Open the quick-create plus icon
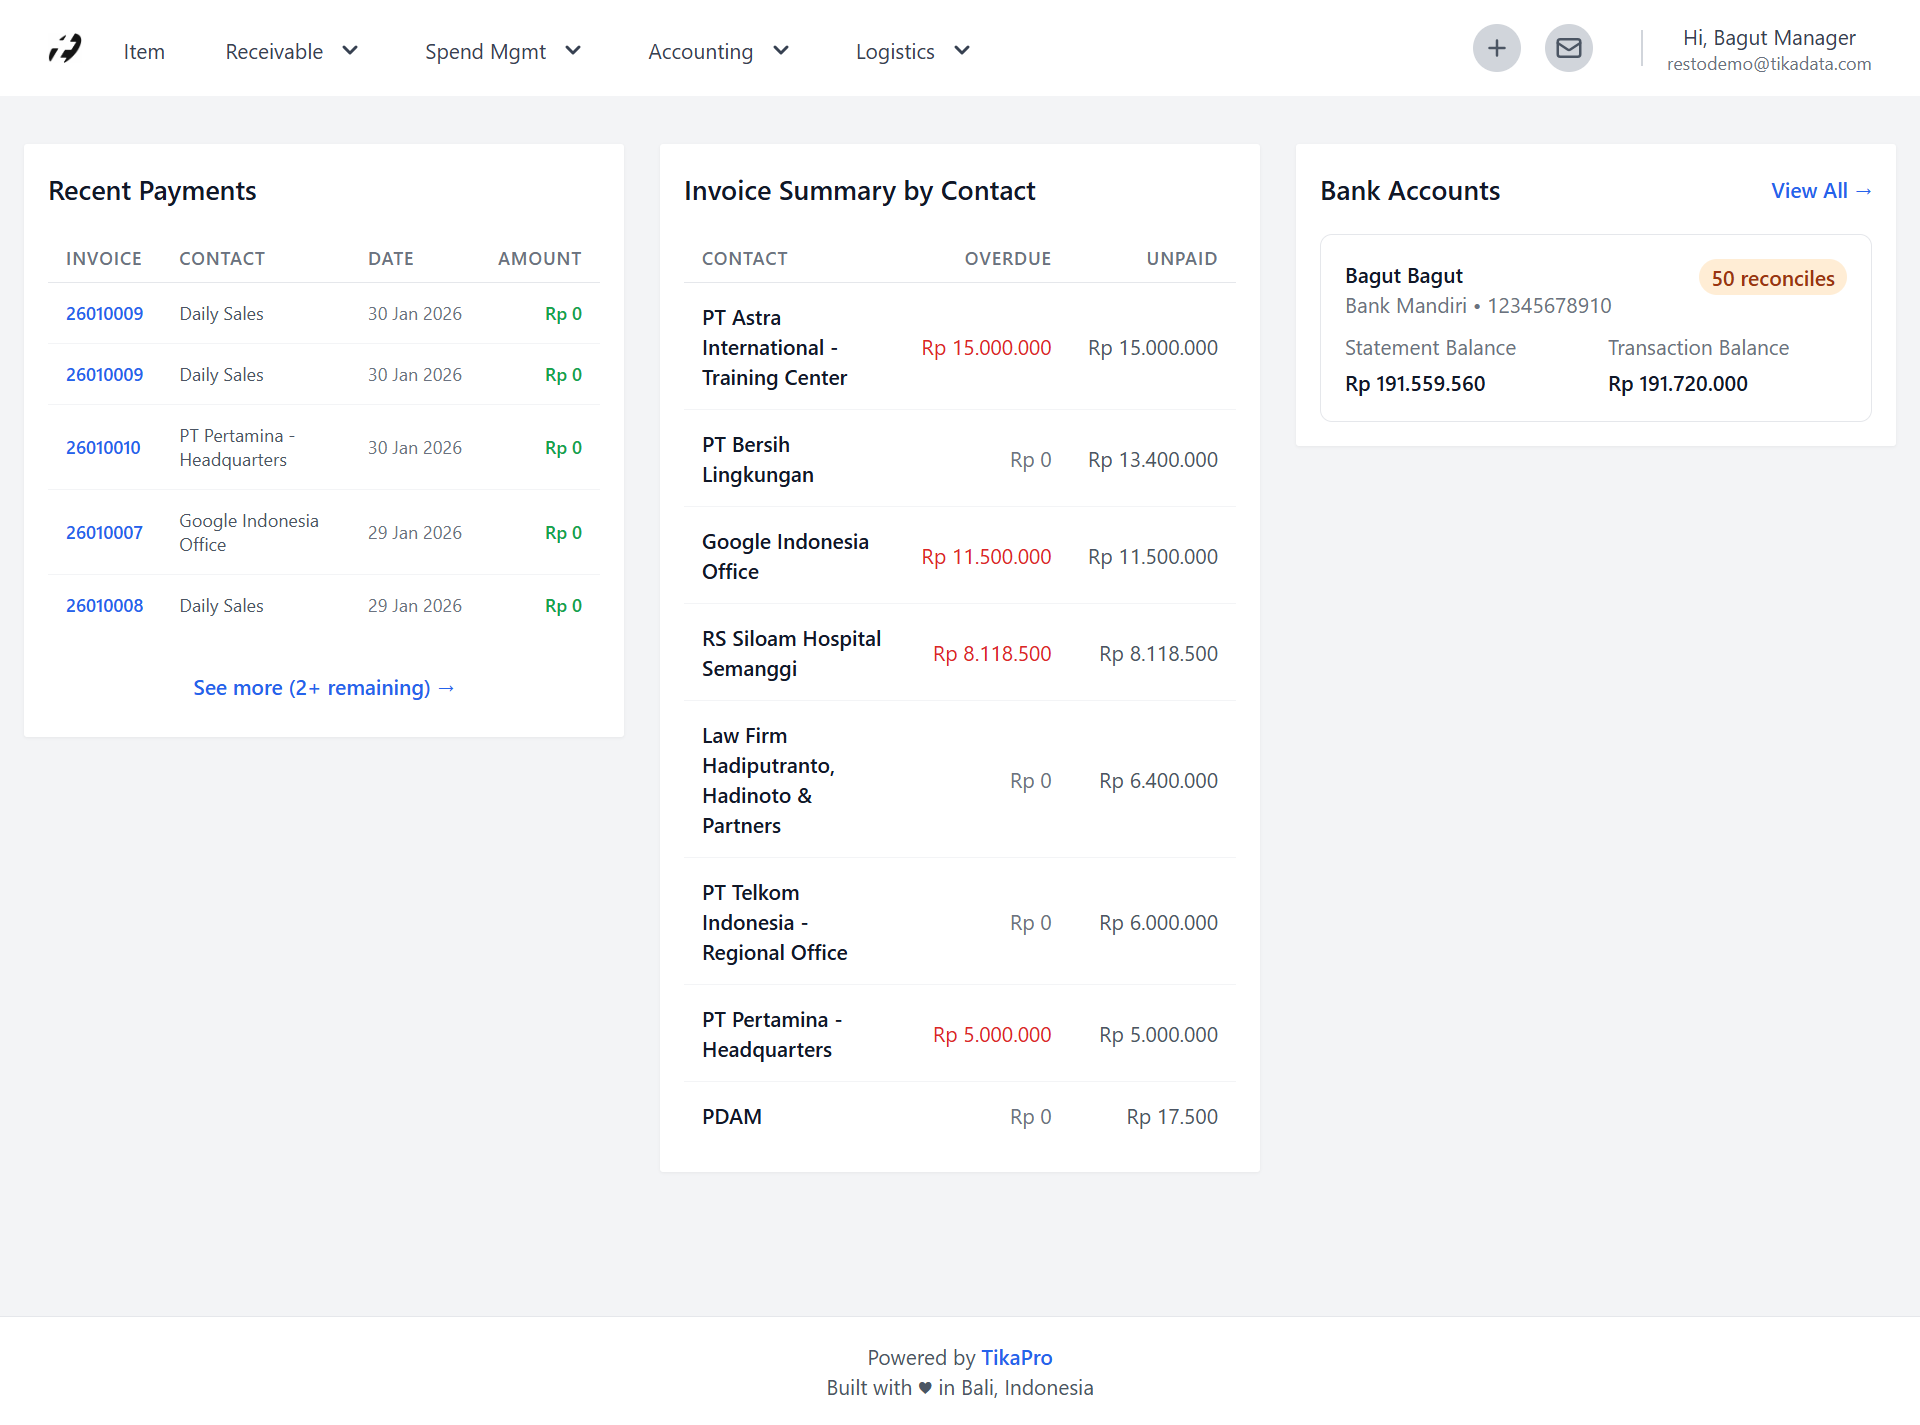Viewport: 1920px width, 1425px height. [1496, 47]
